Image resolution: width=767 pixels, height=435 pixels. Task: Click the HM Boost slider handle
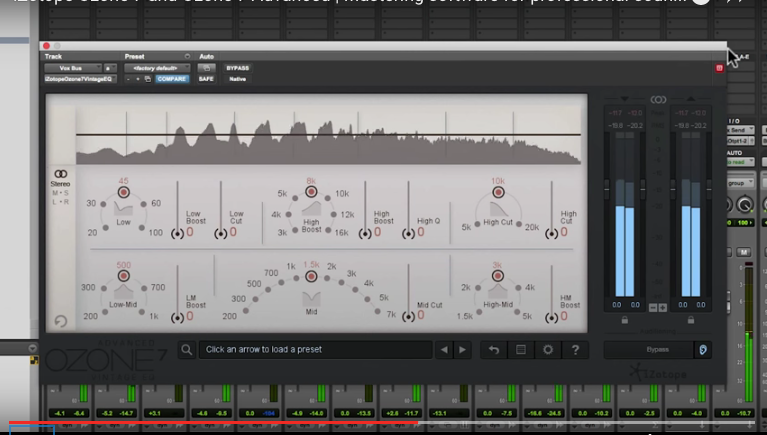(x=552, y=318)
